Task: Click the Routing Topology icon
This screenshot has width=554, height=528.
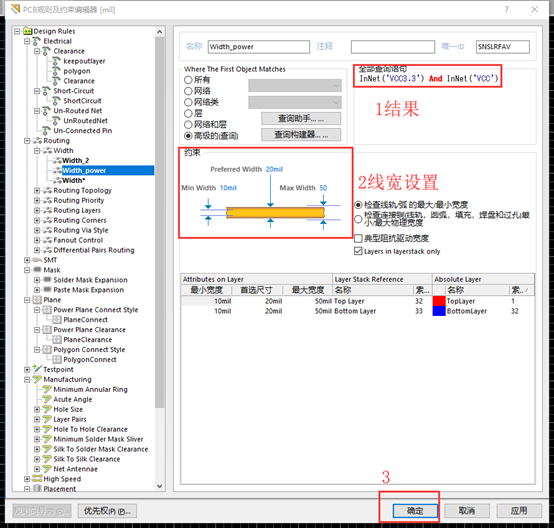Action: pyautogui.click(x=47, y=190)
